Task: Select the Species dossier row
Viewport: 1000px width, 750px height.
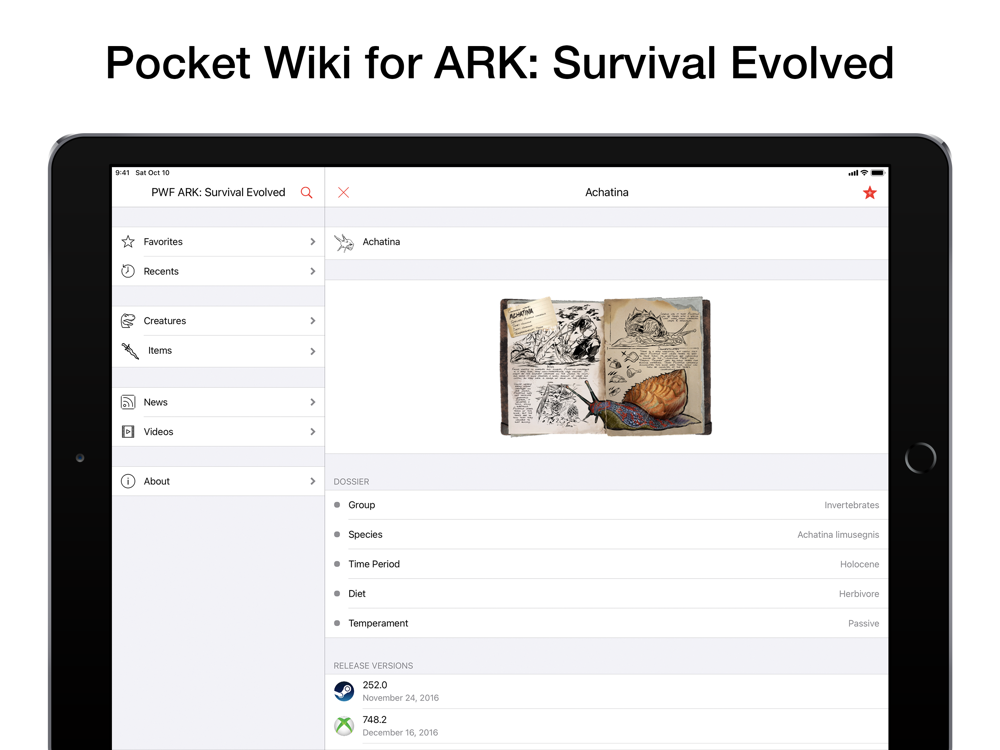Action: tap(607, 534)
